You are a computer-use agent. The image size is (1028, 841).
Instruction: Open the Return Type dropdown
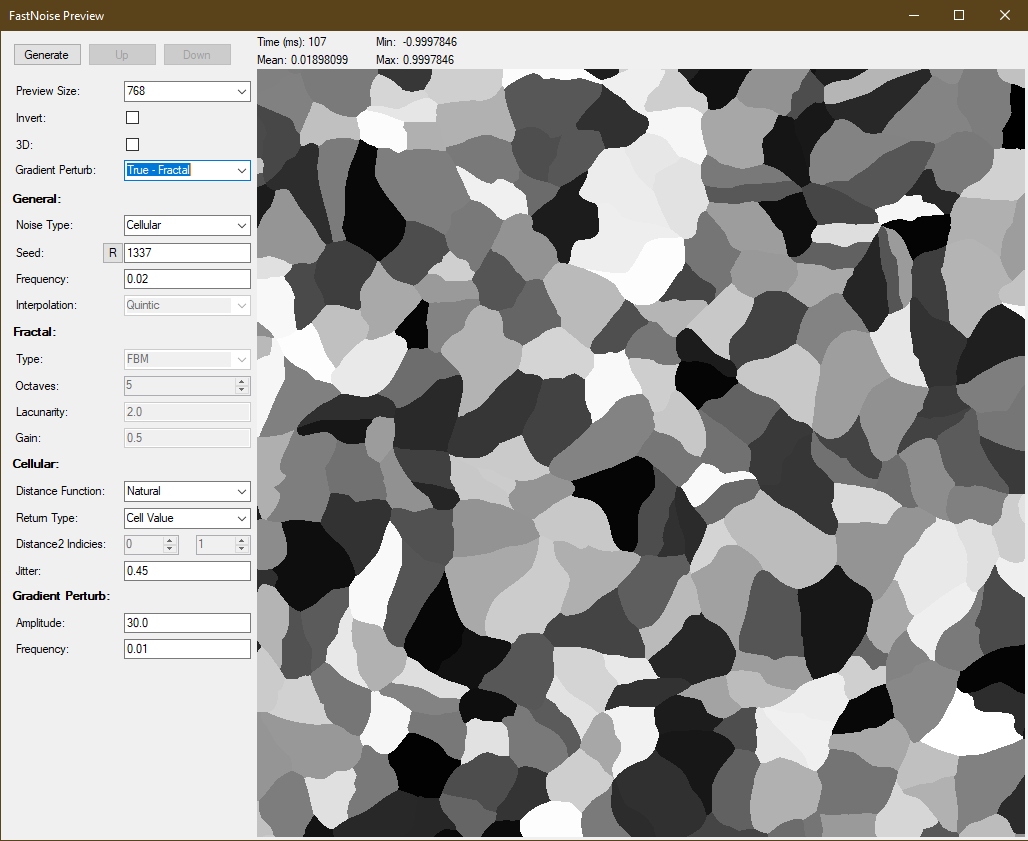click(x=187, y=518)
